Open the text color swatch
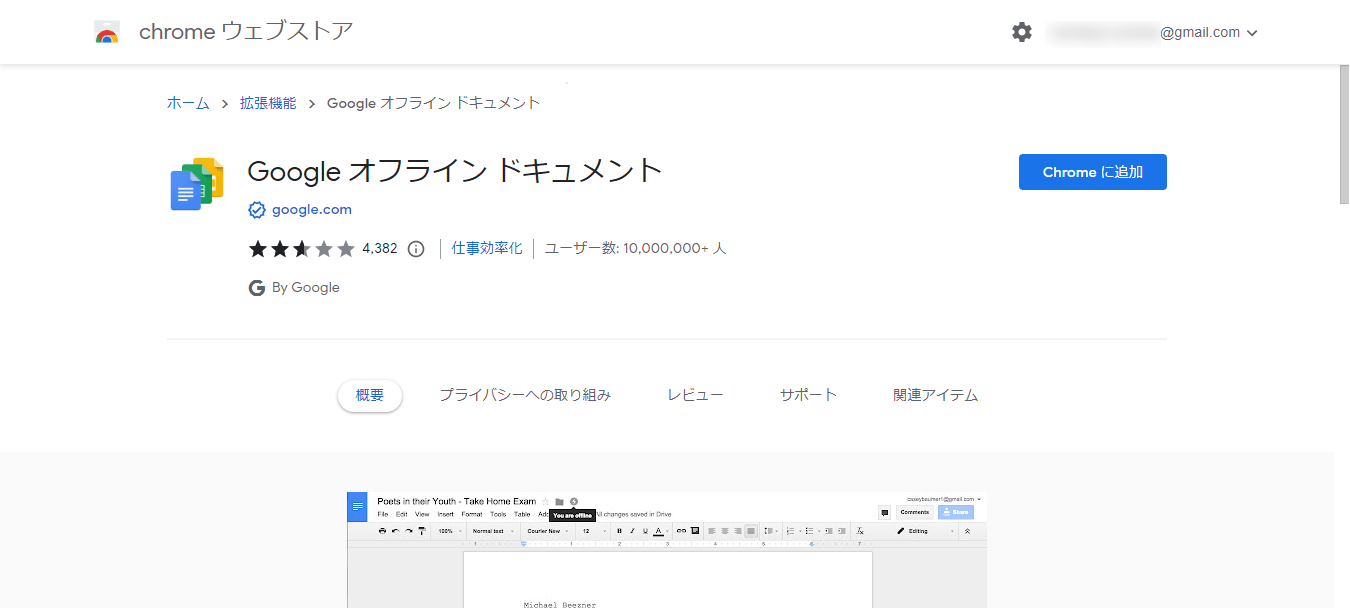 660,531
